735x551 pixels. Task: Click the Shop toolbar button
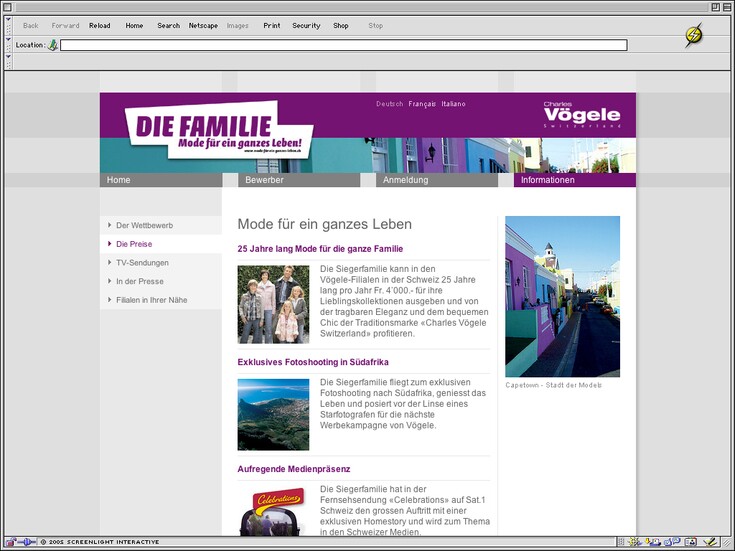point(341,26)
